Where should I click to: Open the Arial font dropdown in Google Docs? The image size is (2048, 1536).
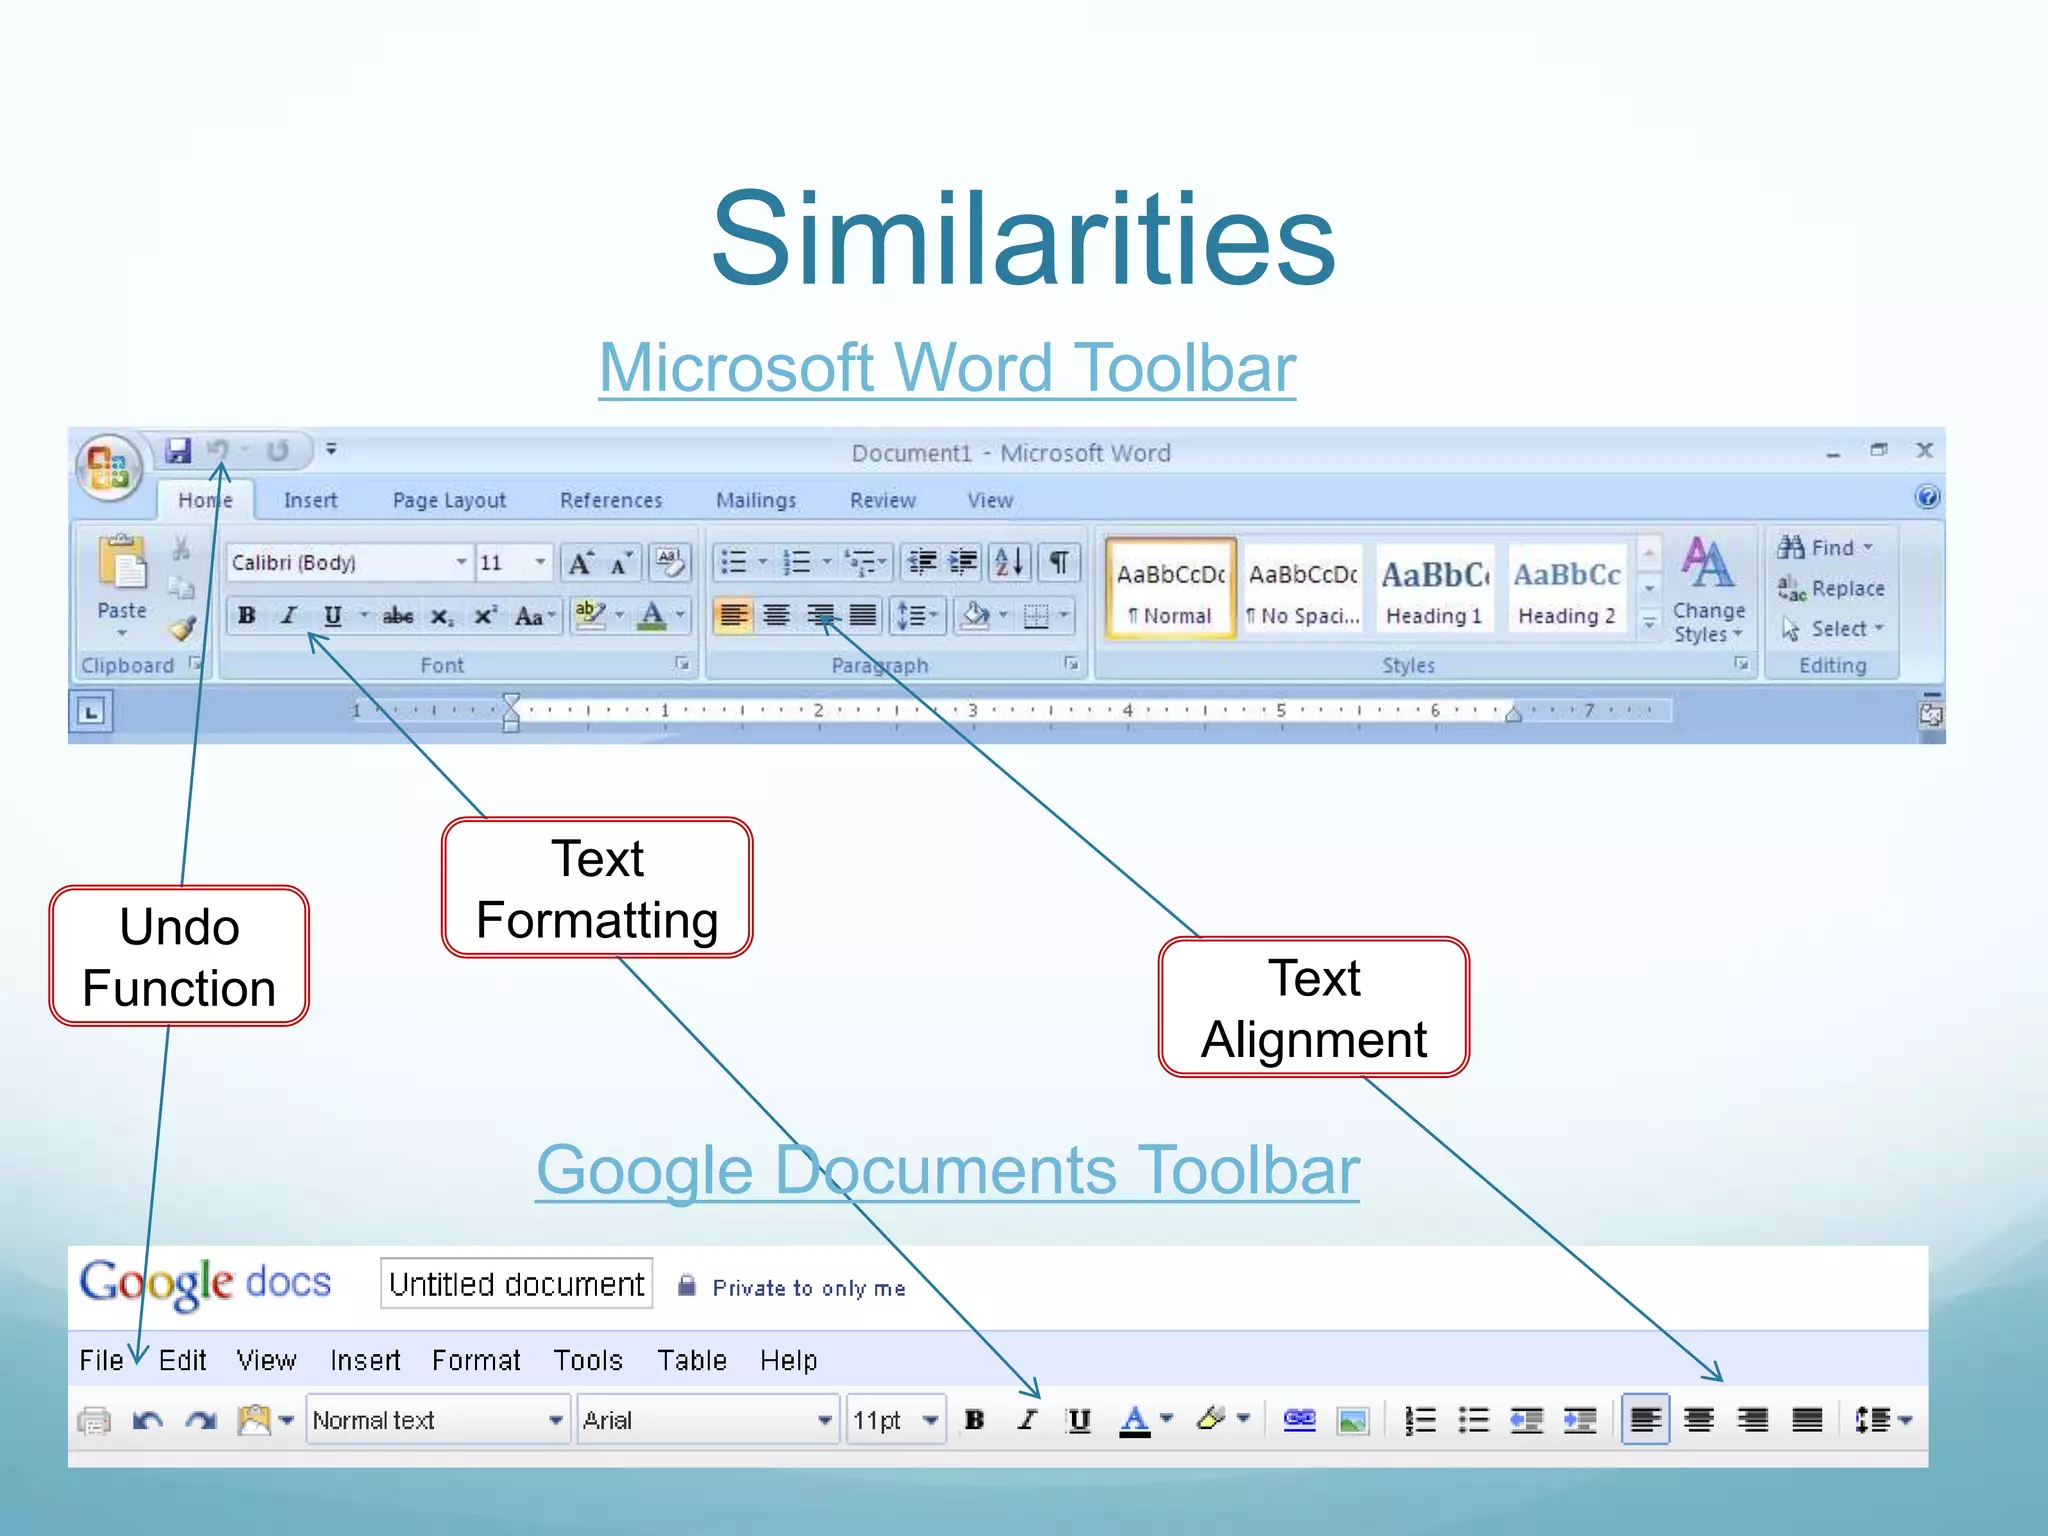pos(708,1420)
